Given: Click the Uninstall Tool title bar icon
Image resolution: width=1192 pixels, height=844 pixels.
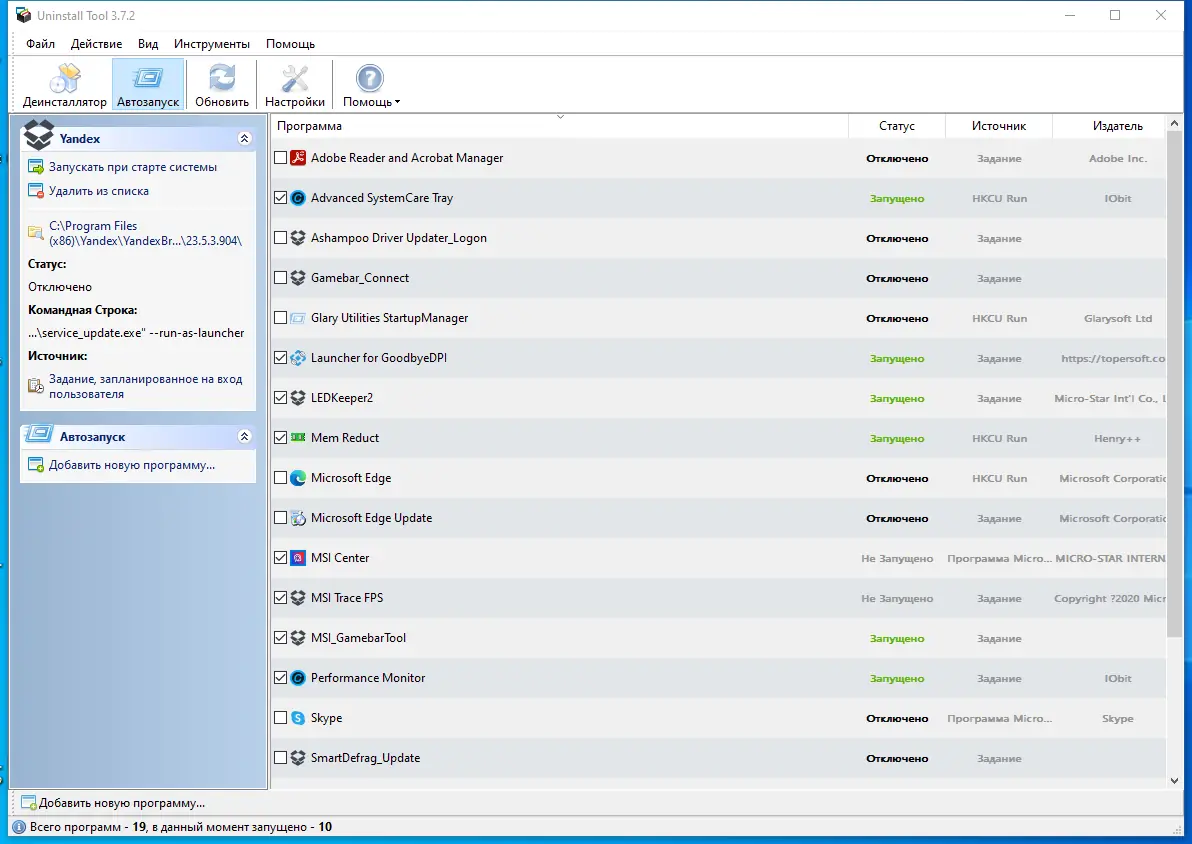Looking at the screenshot, I should (x=24, y=15).
